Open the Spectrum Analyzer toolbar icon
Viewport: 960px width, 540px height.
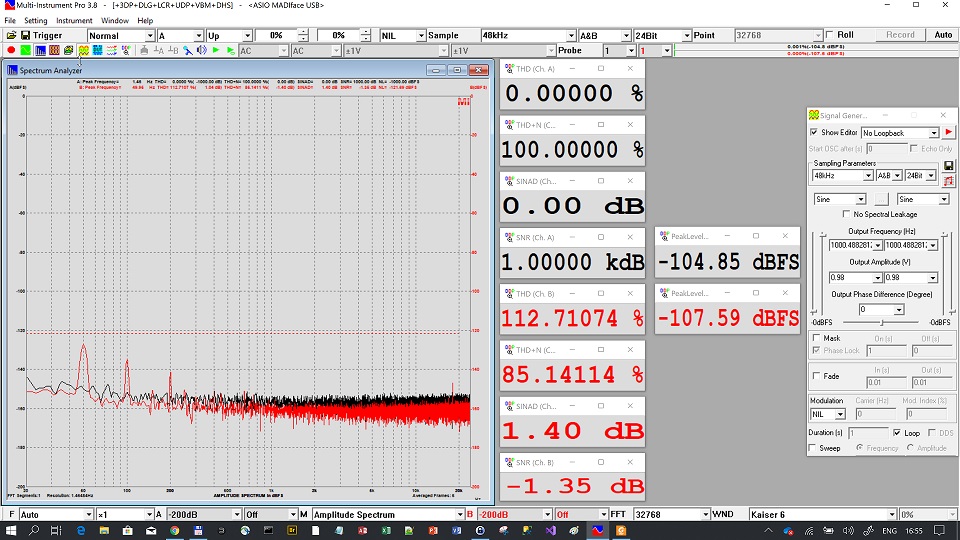(x=40, y=50)
